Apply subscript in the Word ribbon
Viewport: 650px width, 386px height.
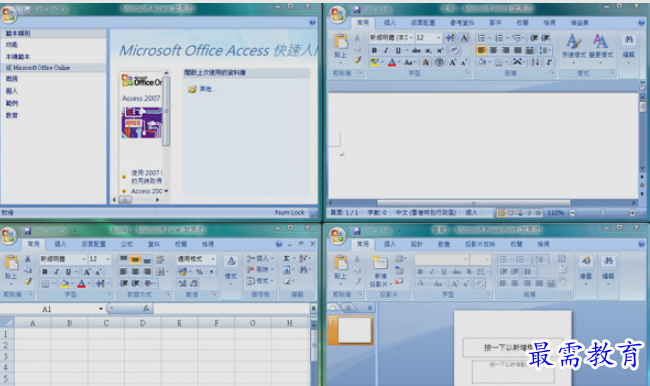coord(428,50)
